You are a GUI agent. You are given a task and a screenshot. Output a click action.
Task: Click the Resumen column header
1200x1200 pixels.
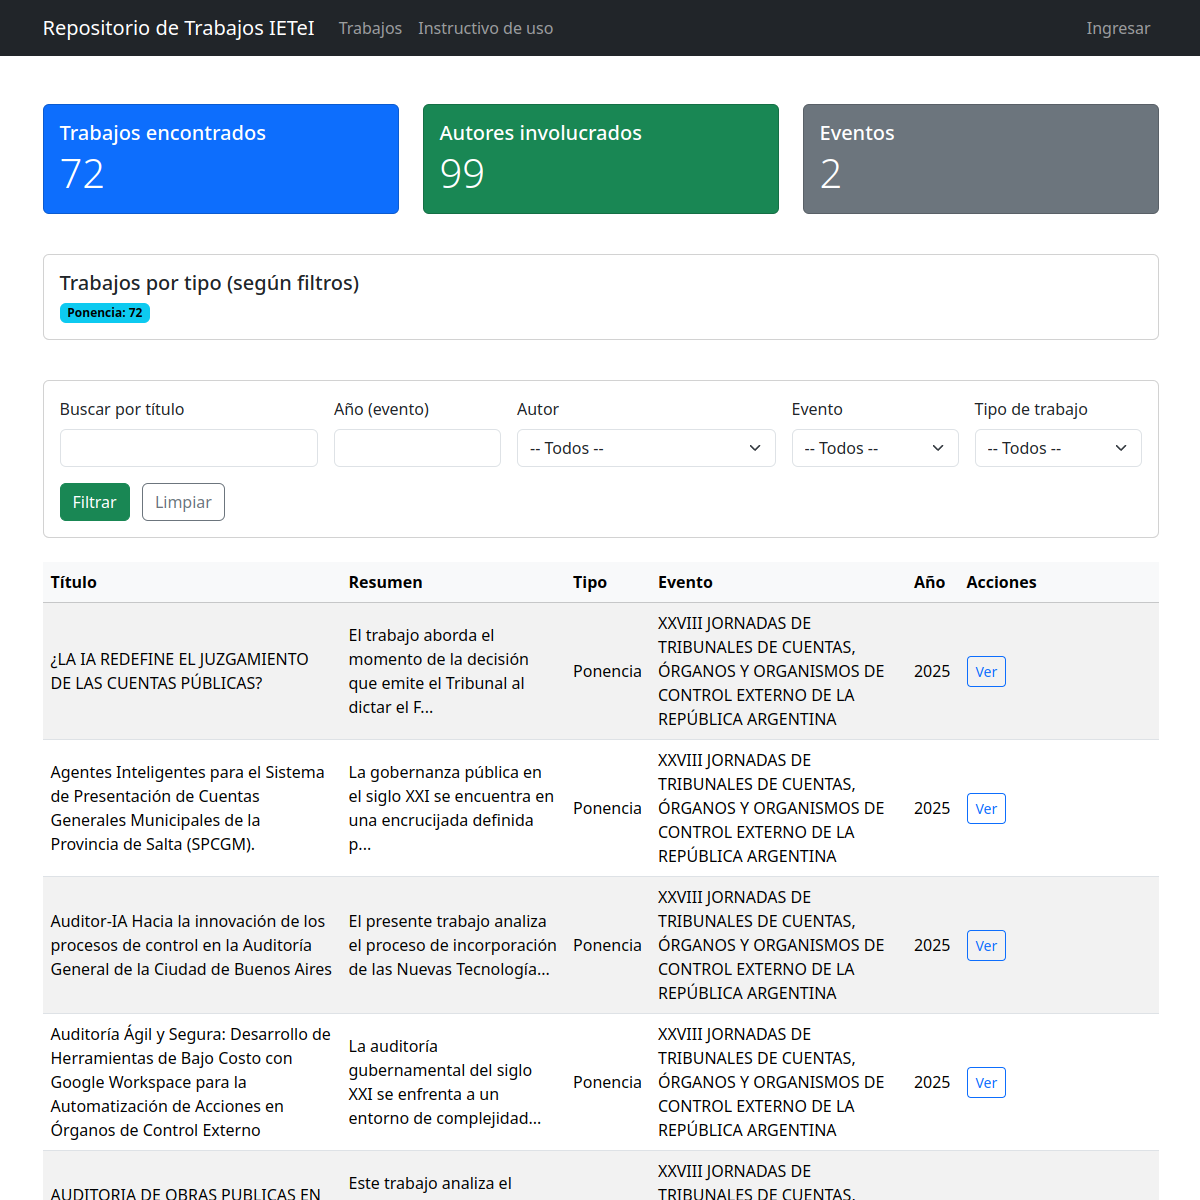[385, 582]
